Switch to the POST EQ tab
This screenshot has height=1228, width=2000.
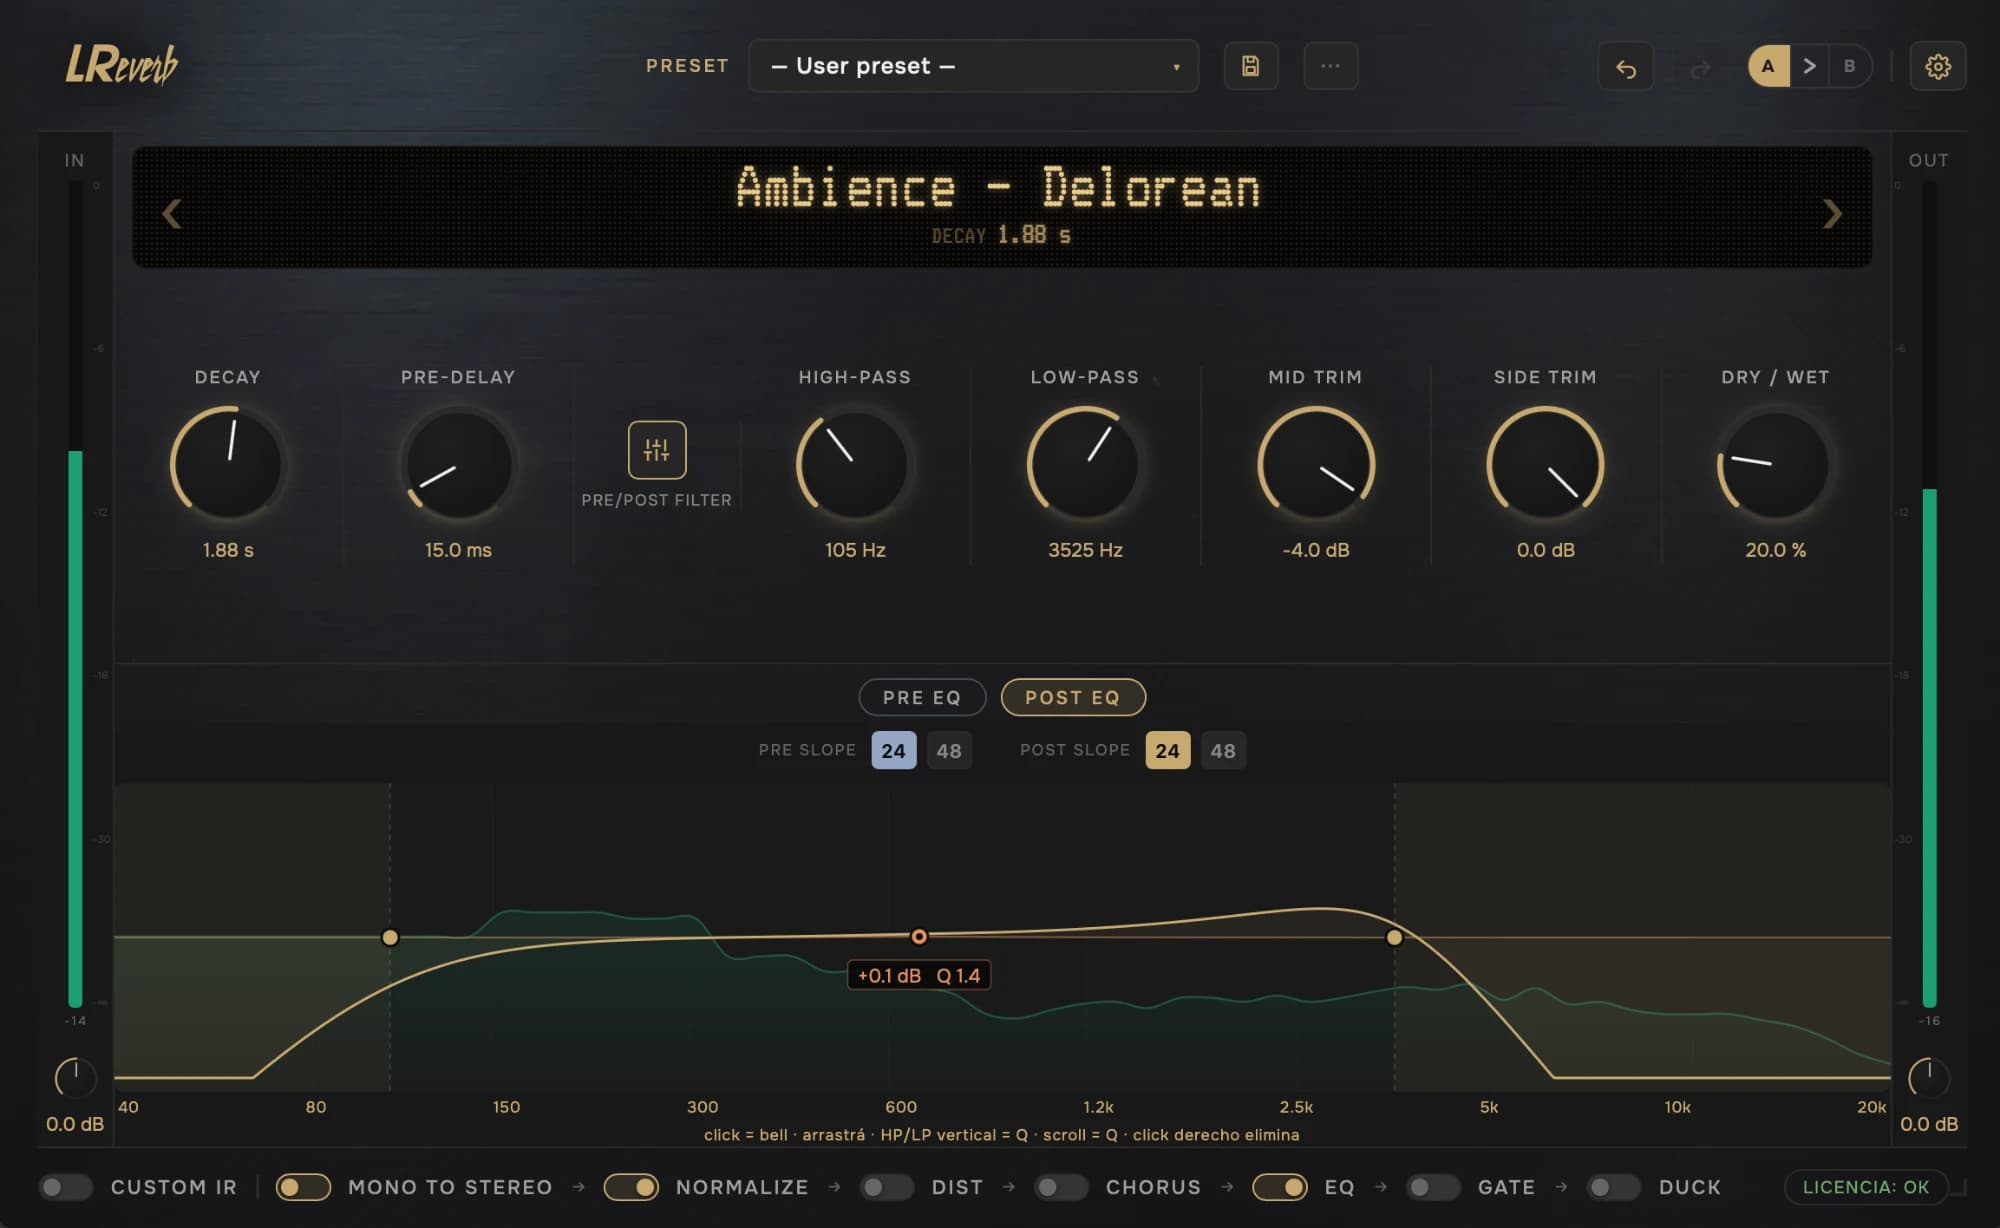[x=1073, y=697]
